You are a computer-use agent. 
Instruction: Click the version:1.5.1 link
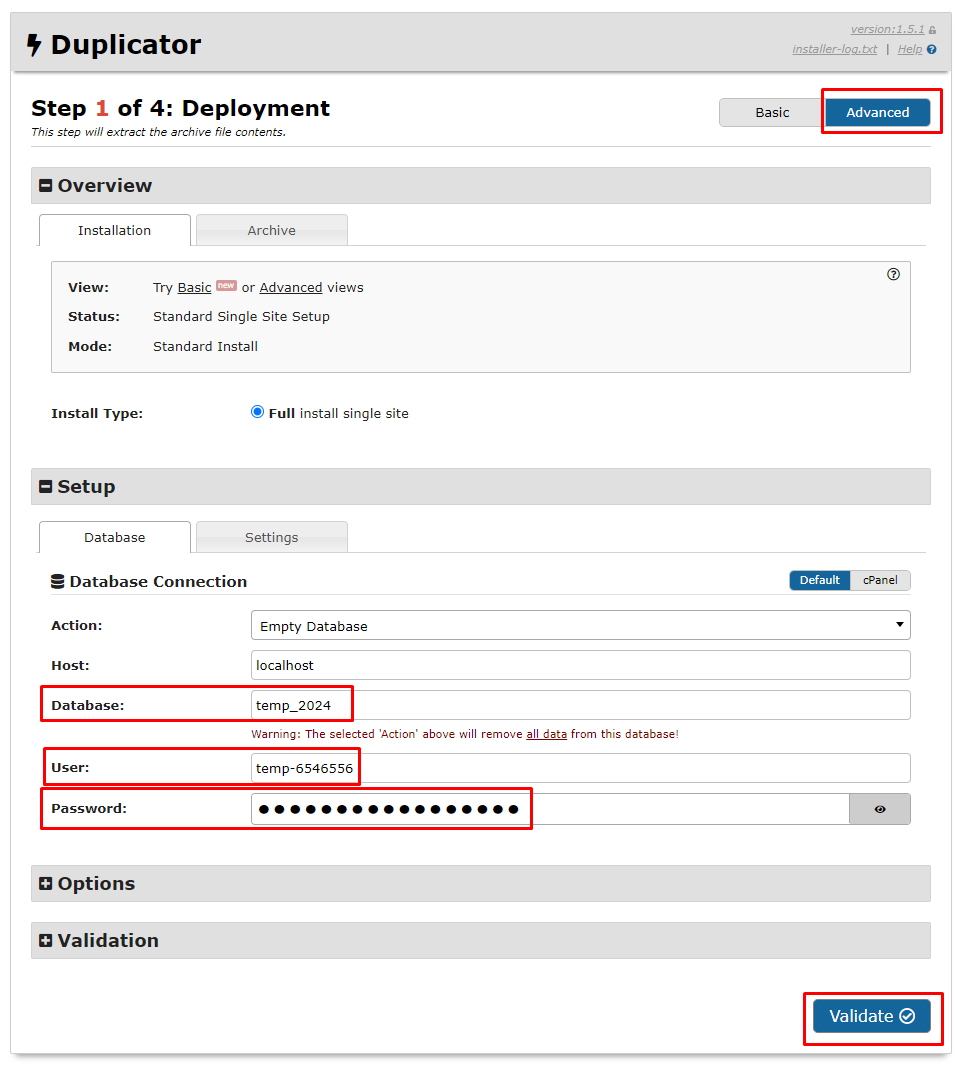coord(887,29)
